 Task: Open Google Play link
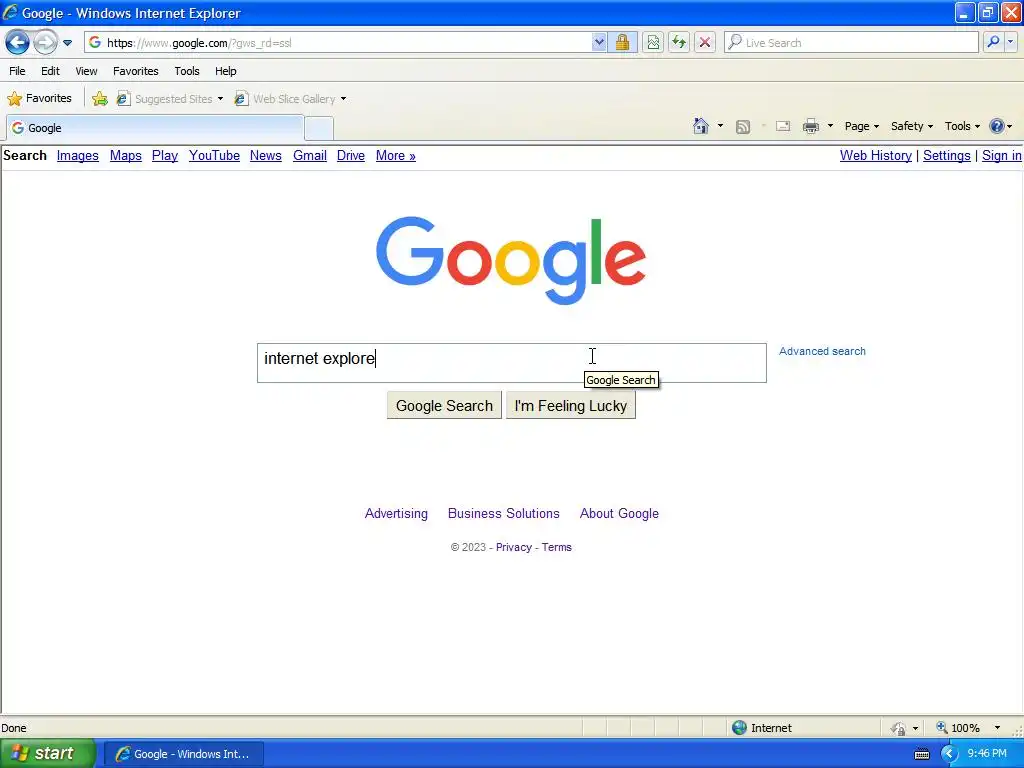[x=165, y=155]
